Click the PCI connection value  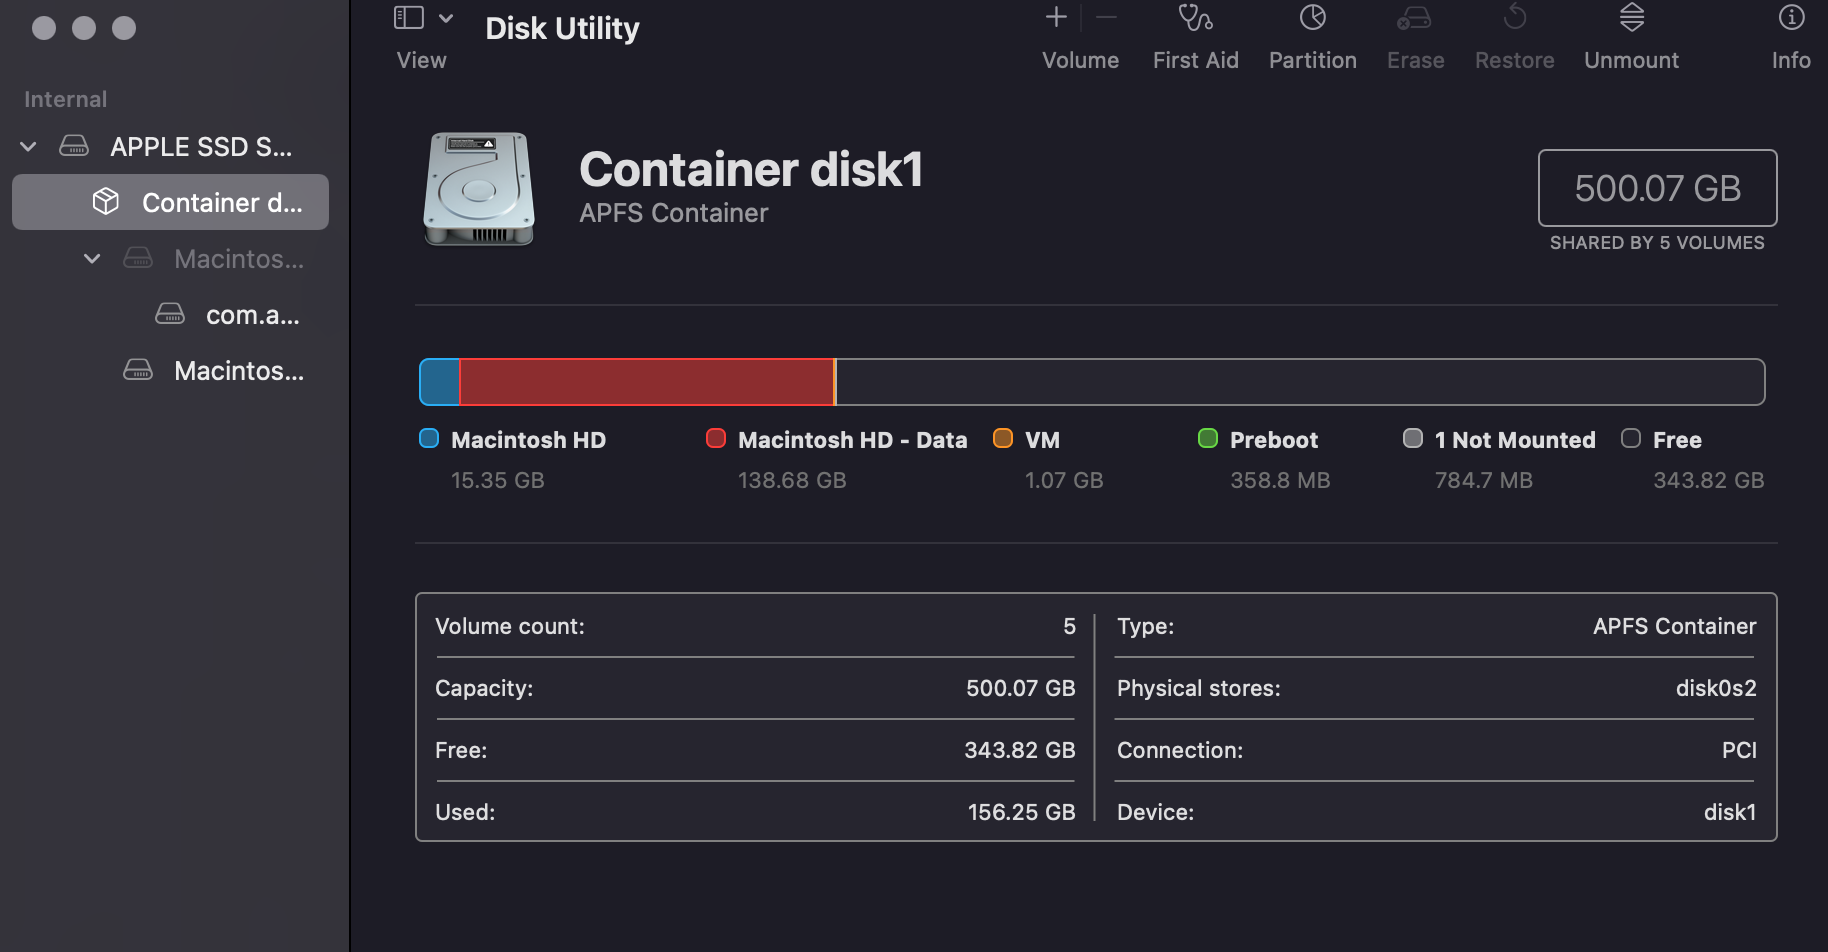point(1739,750)
